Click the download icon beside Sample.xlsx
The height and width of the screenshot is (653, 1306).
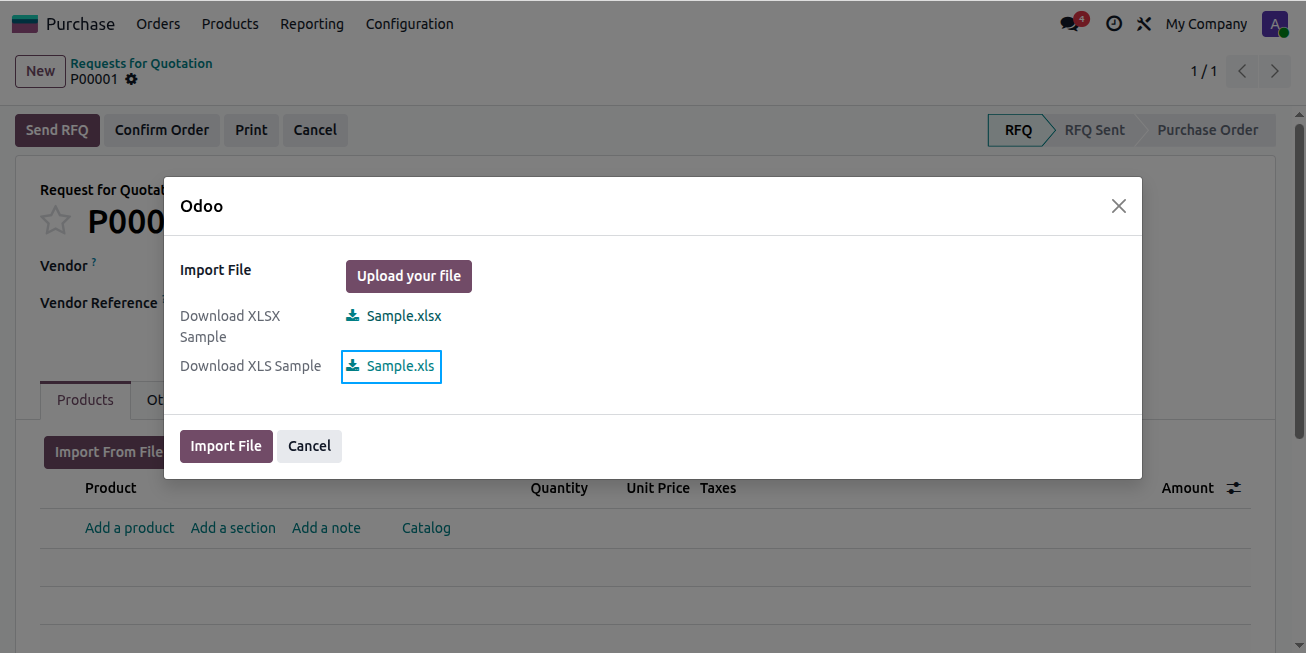(x=352, y=316)
